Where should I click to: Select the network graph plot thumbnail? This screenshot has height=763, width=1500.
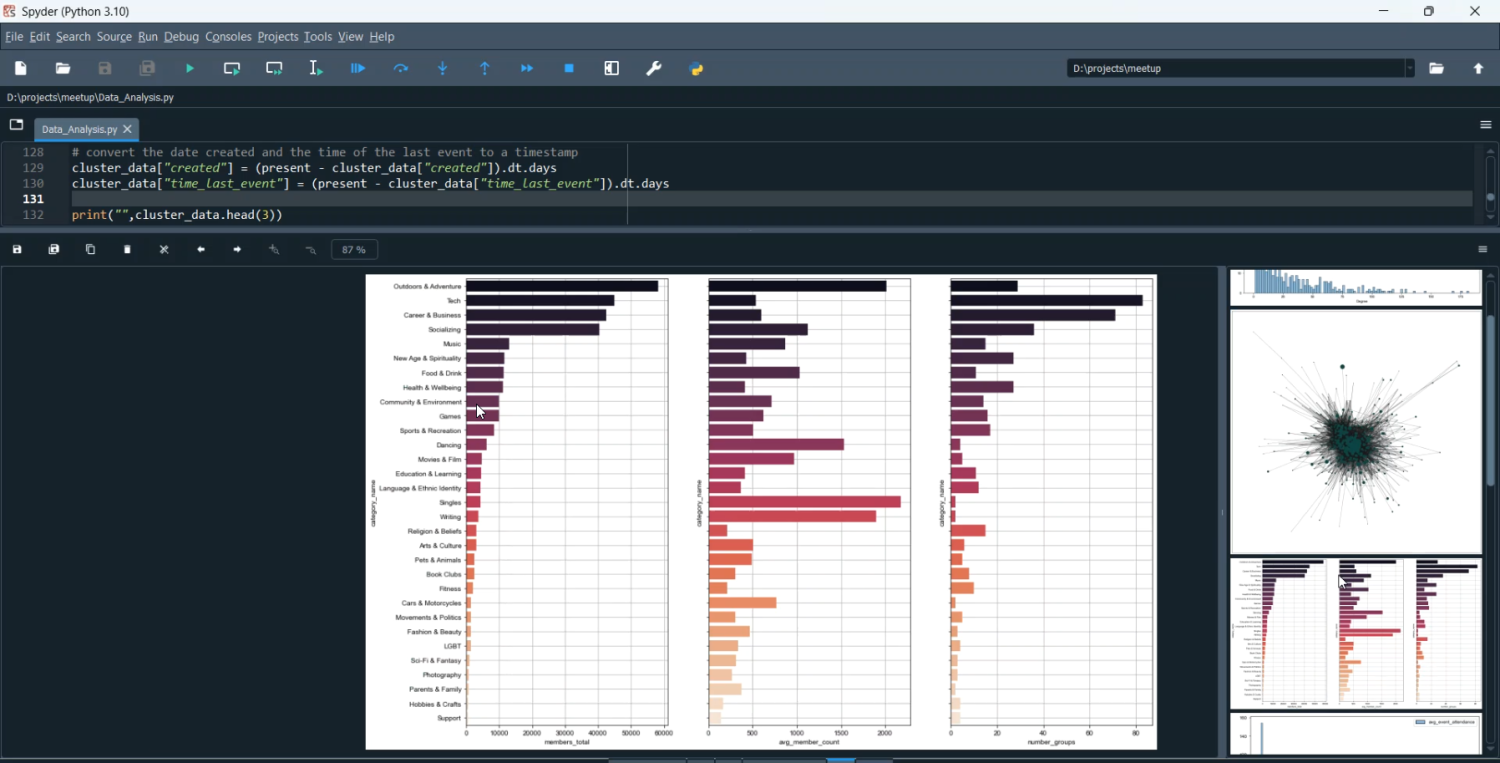click(x=1355, y=431)
